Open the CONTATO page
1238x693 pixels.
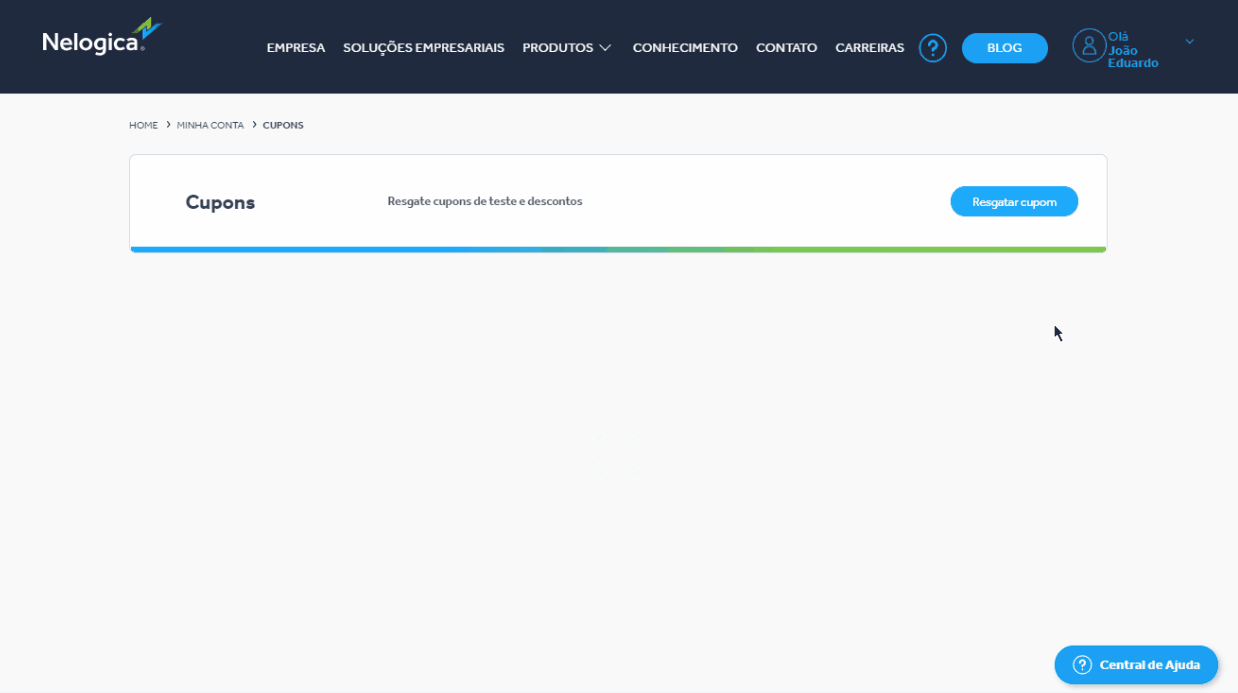pyautogui.click(x=786, y=48)
